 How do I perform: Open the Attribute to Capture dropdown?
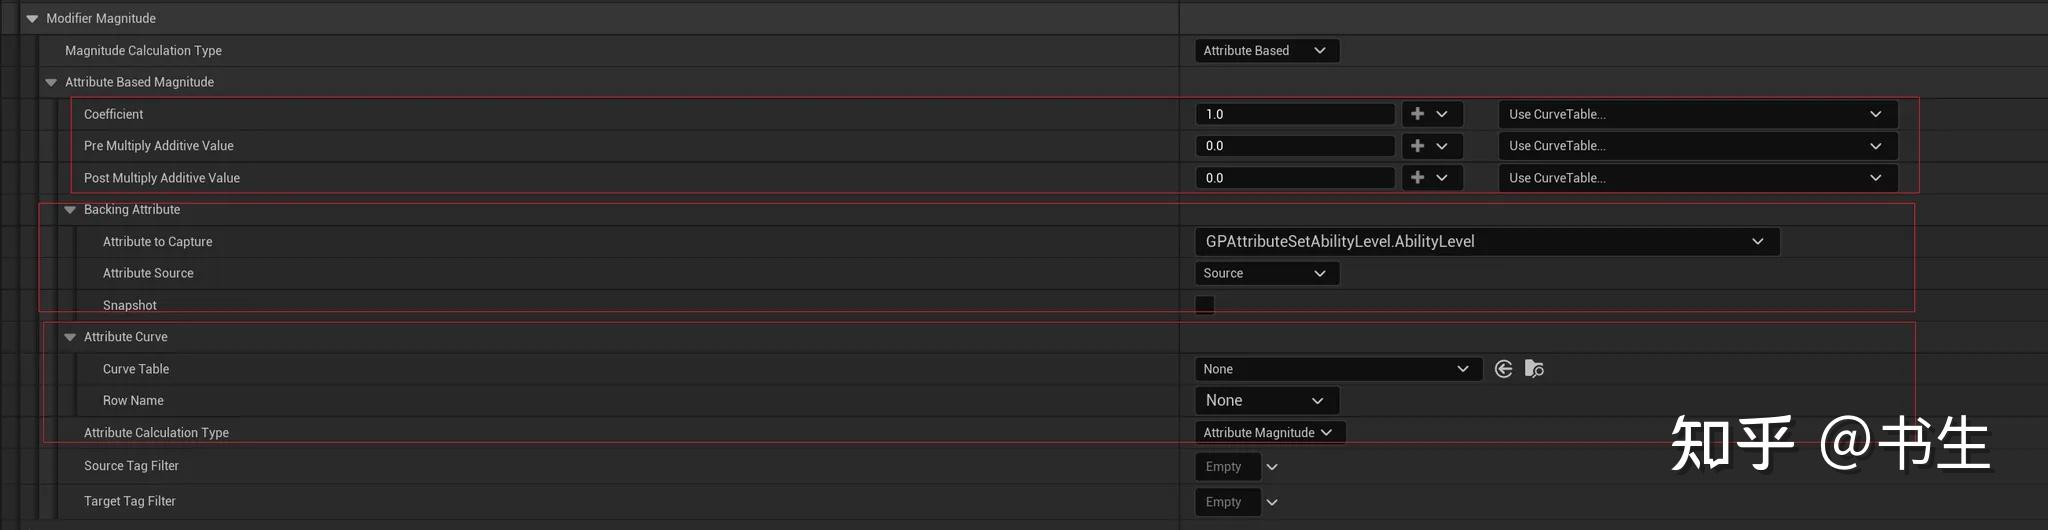click(x=1486, y=242)
